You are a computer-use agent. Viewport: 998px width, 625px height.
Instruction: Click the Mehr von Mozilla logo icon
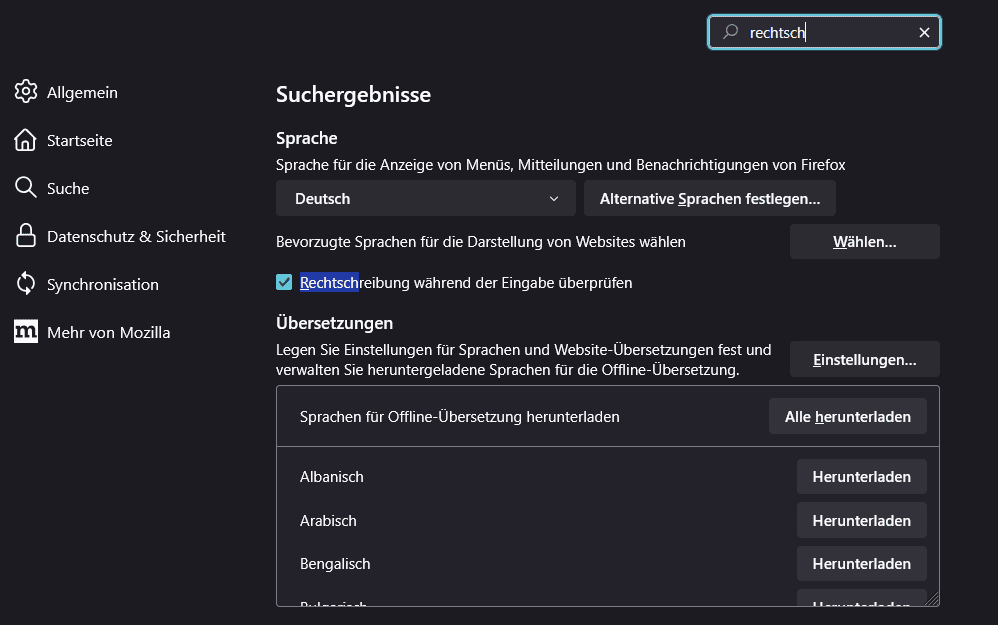pyautogui.click(x=26, y=332)
